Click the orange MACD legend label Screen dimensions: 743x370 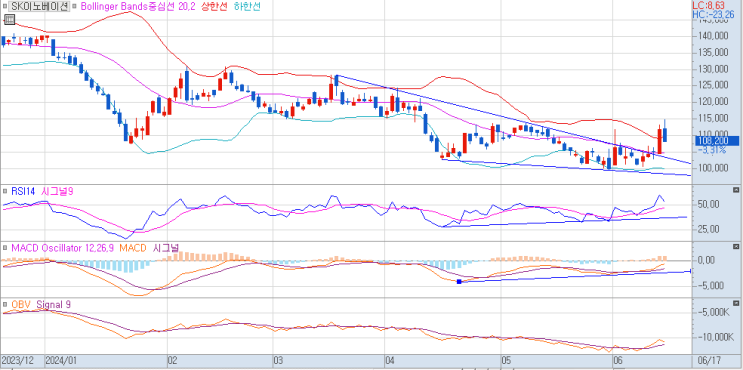coord(132,248)
